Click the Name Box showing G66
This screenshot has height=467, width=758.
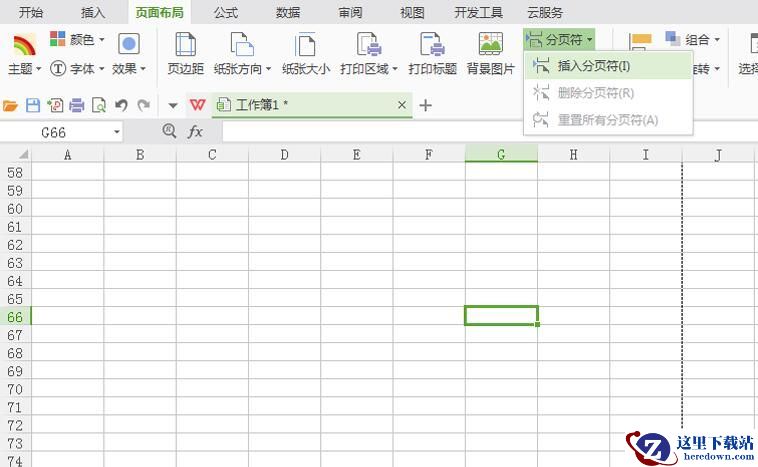coord(54,132)
